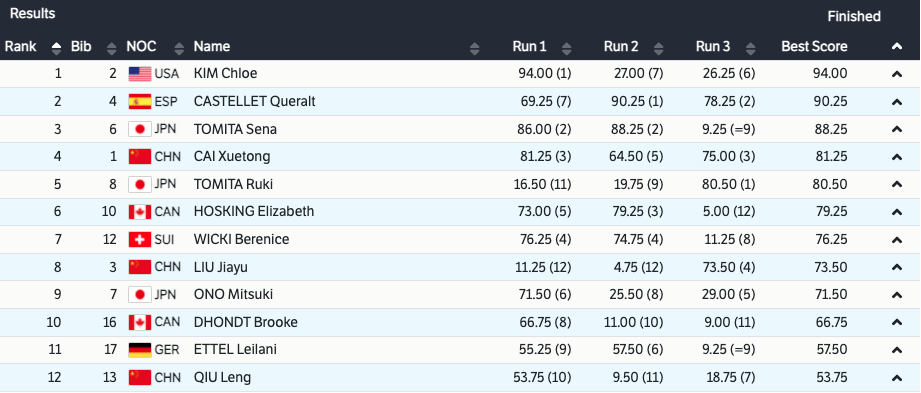The height and width of the screenshot is (393, 921).
Task: Sort by Run 1 scores
Action: (566, 48)
